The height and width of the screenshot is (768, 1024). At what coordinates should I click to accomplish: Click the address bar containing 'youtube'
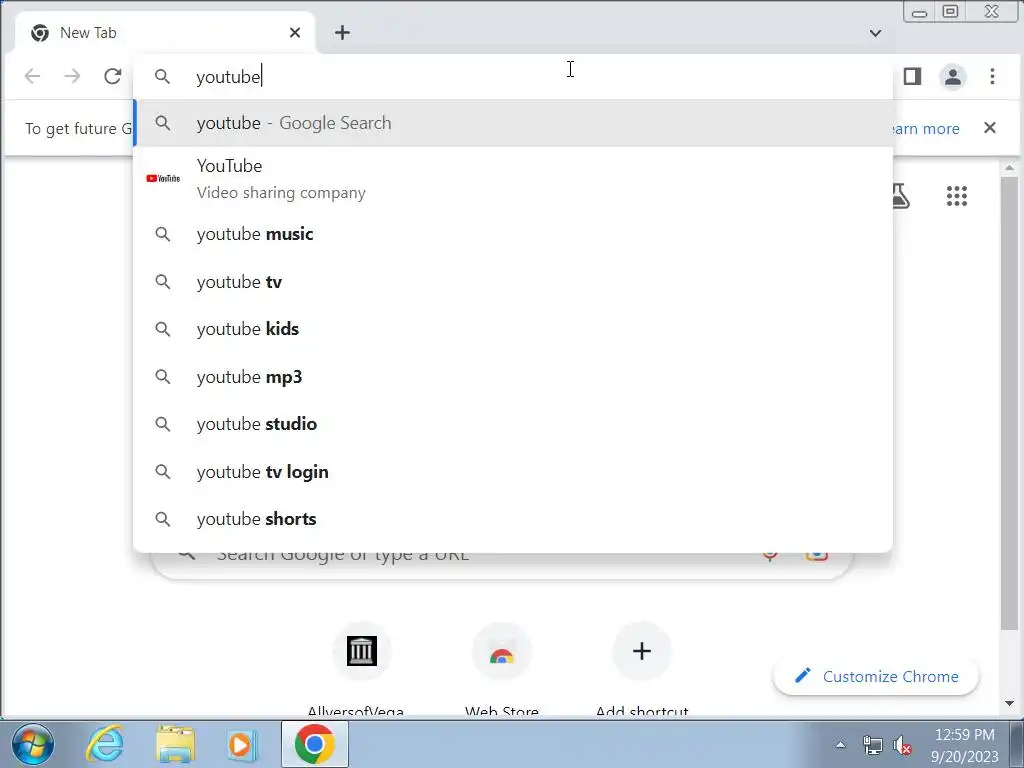click(513, 76)
